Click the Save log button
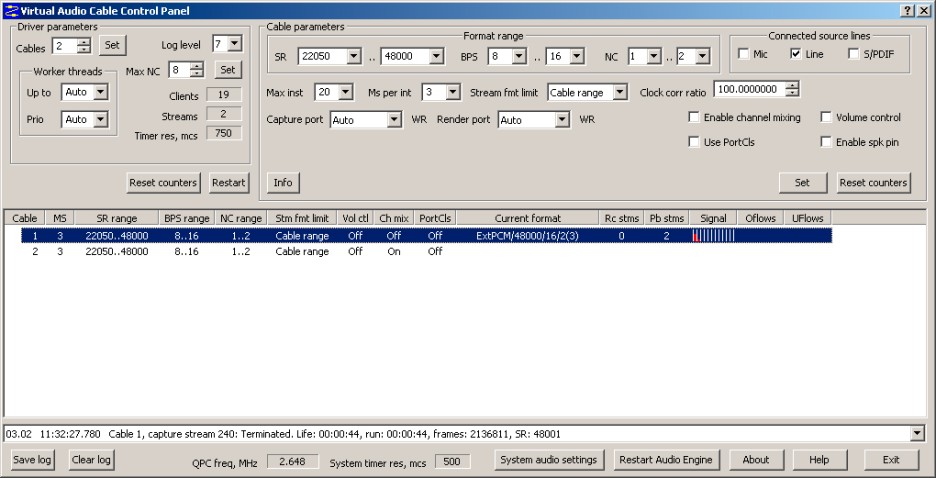 tap(33, 460)
